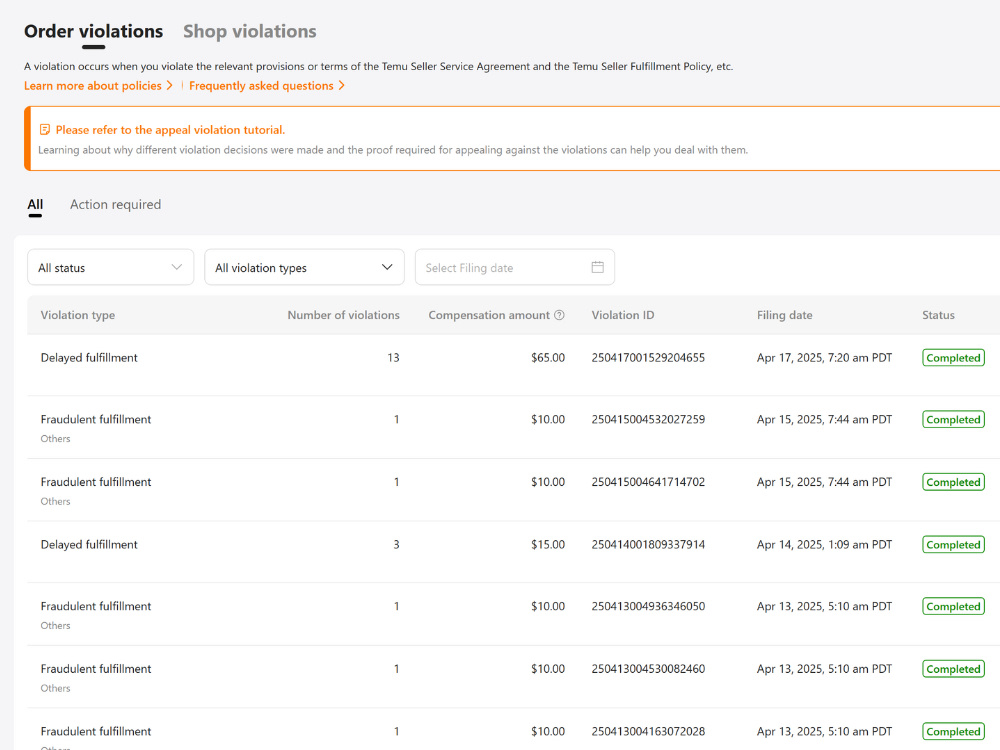Click the $15.00 compensation amount
Image resolution: width=1000 pixels, height=750 pixels.
click(x=548, y=545)
